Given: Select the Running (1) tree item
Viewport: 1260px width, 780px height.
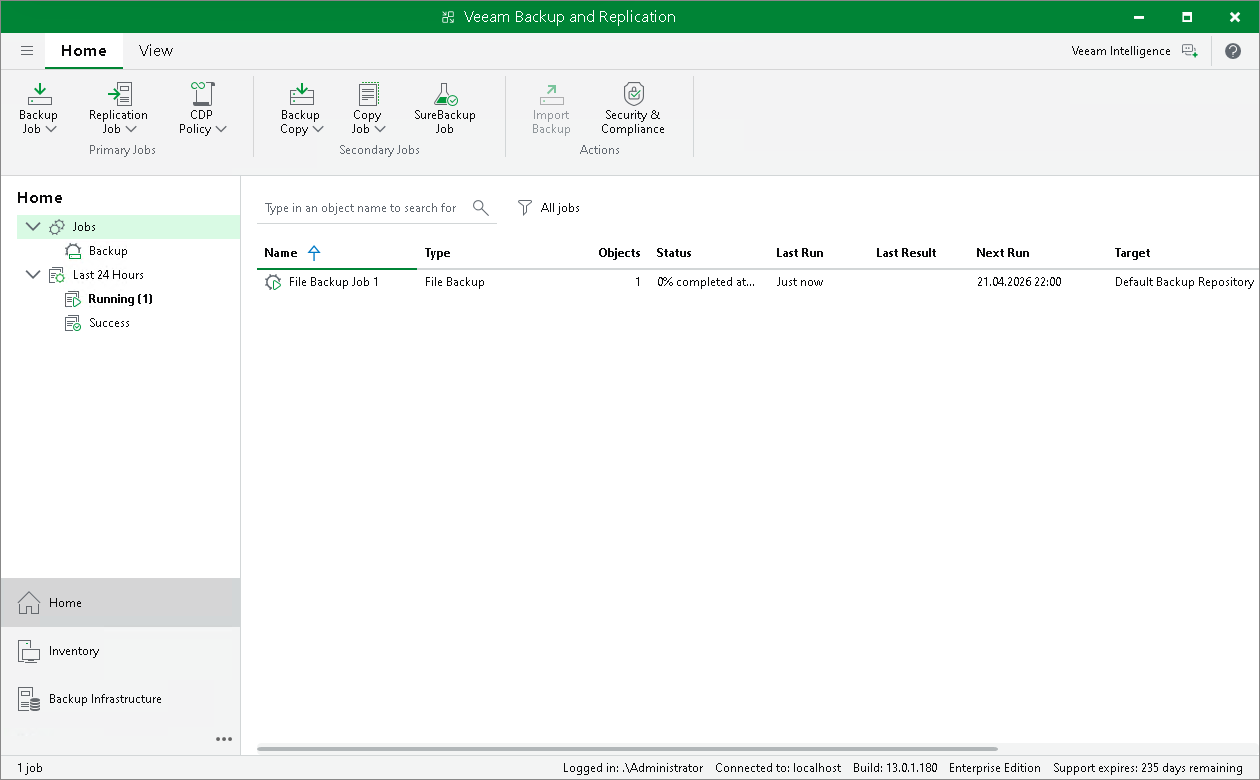Looking at the screenshot, I should [120, 299].
